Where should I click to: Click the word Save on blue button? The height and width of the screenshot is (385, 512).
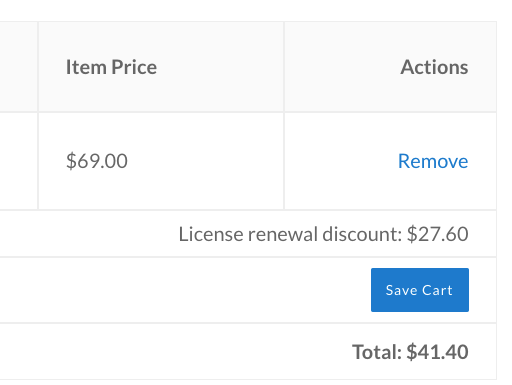click(x=401, y=290)
